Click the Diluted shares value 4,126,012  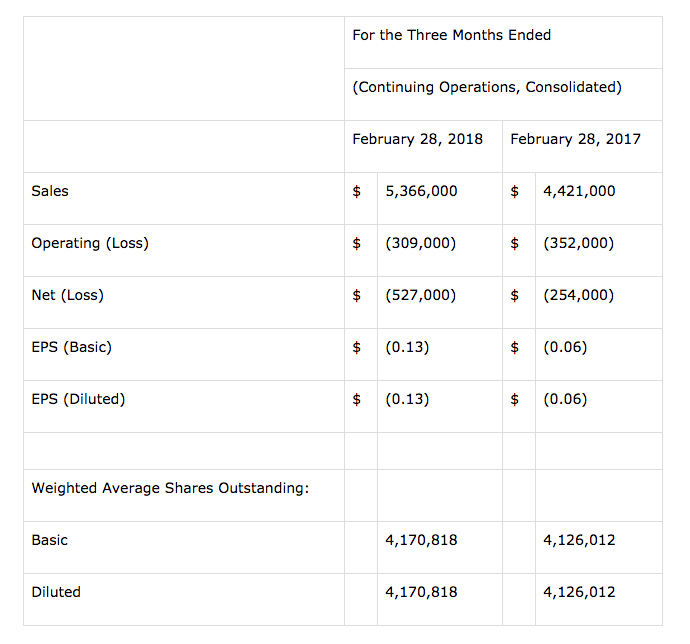pos(579,592)
